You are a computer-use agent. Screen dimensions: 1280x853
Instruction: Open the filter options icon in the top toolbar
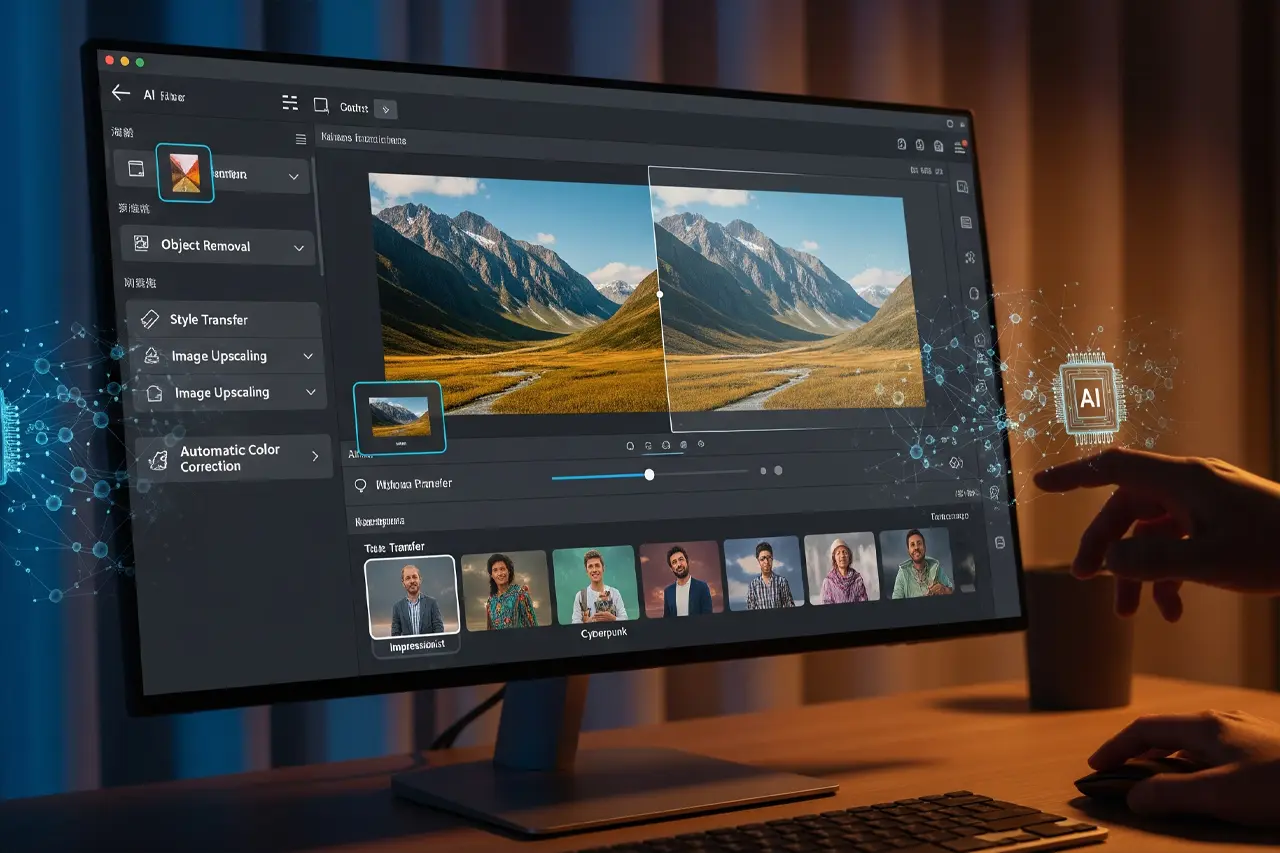click(290, 102)
